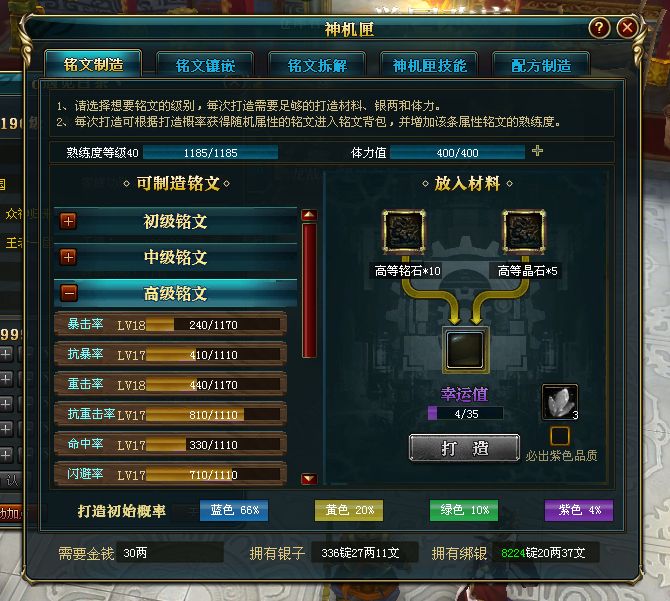This screenshot has width=670, height=601.
Task: Click the white crystal item icon
Action: click(560, 402)
